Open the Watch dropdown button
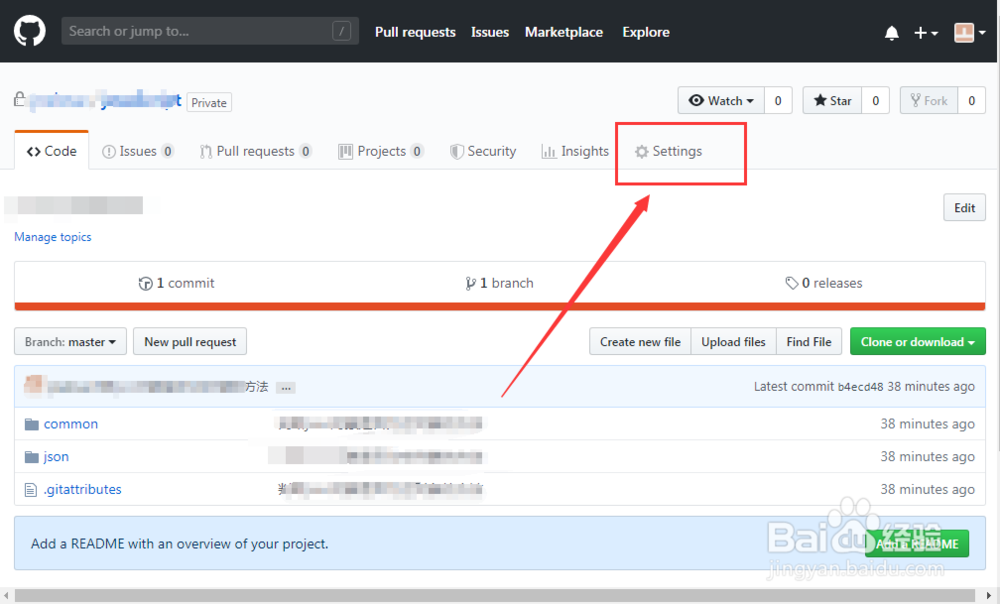The width and height of the screenshot is (1000, 604). pos(721,101)
